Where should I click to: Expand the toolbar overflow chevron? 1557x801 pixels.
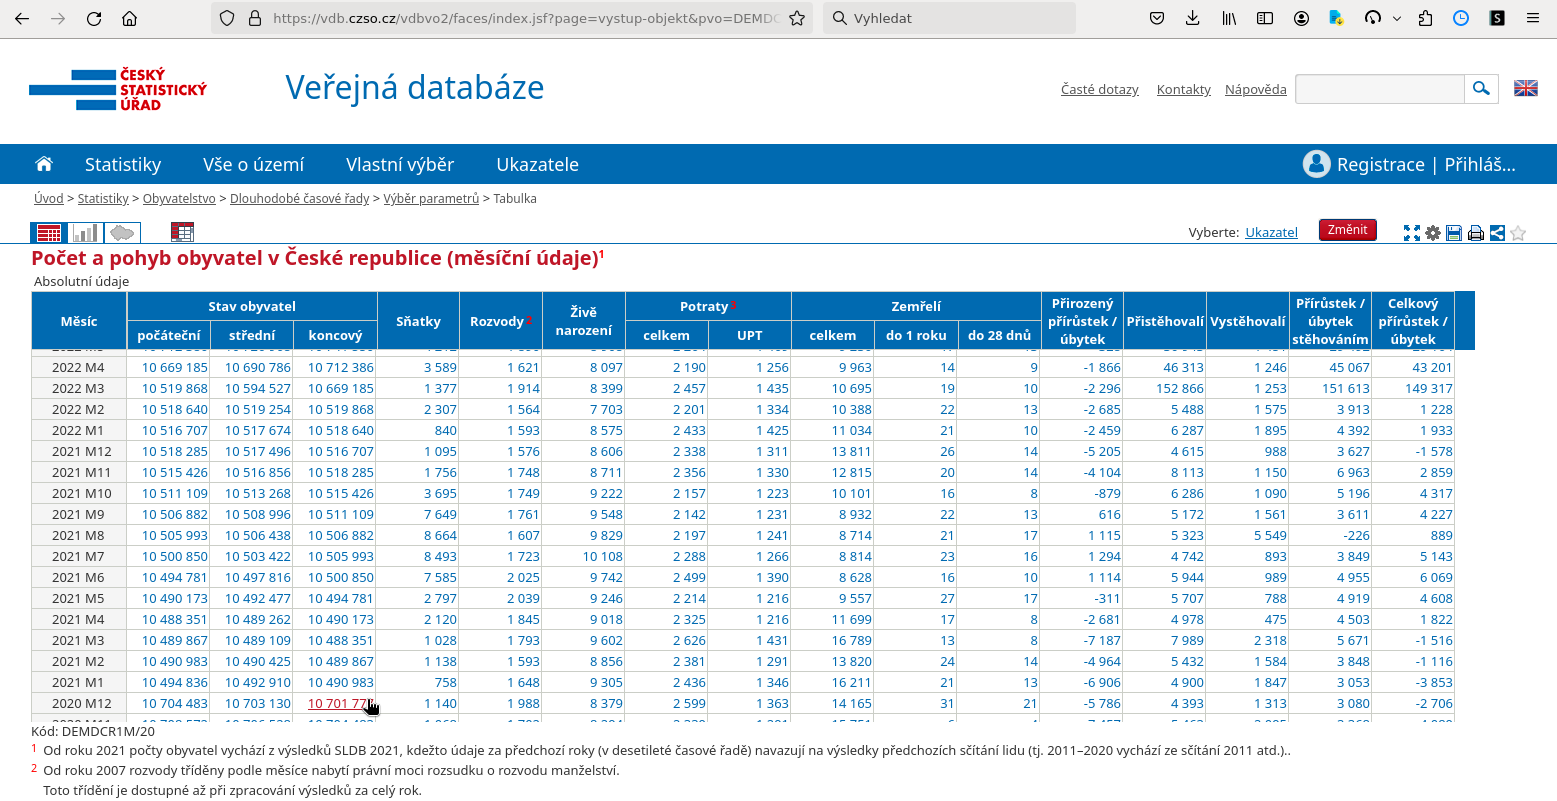[x=1397, y=18]
